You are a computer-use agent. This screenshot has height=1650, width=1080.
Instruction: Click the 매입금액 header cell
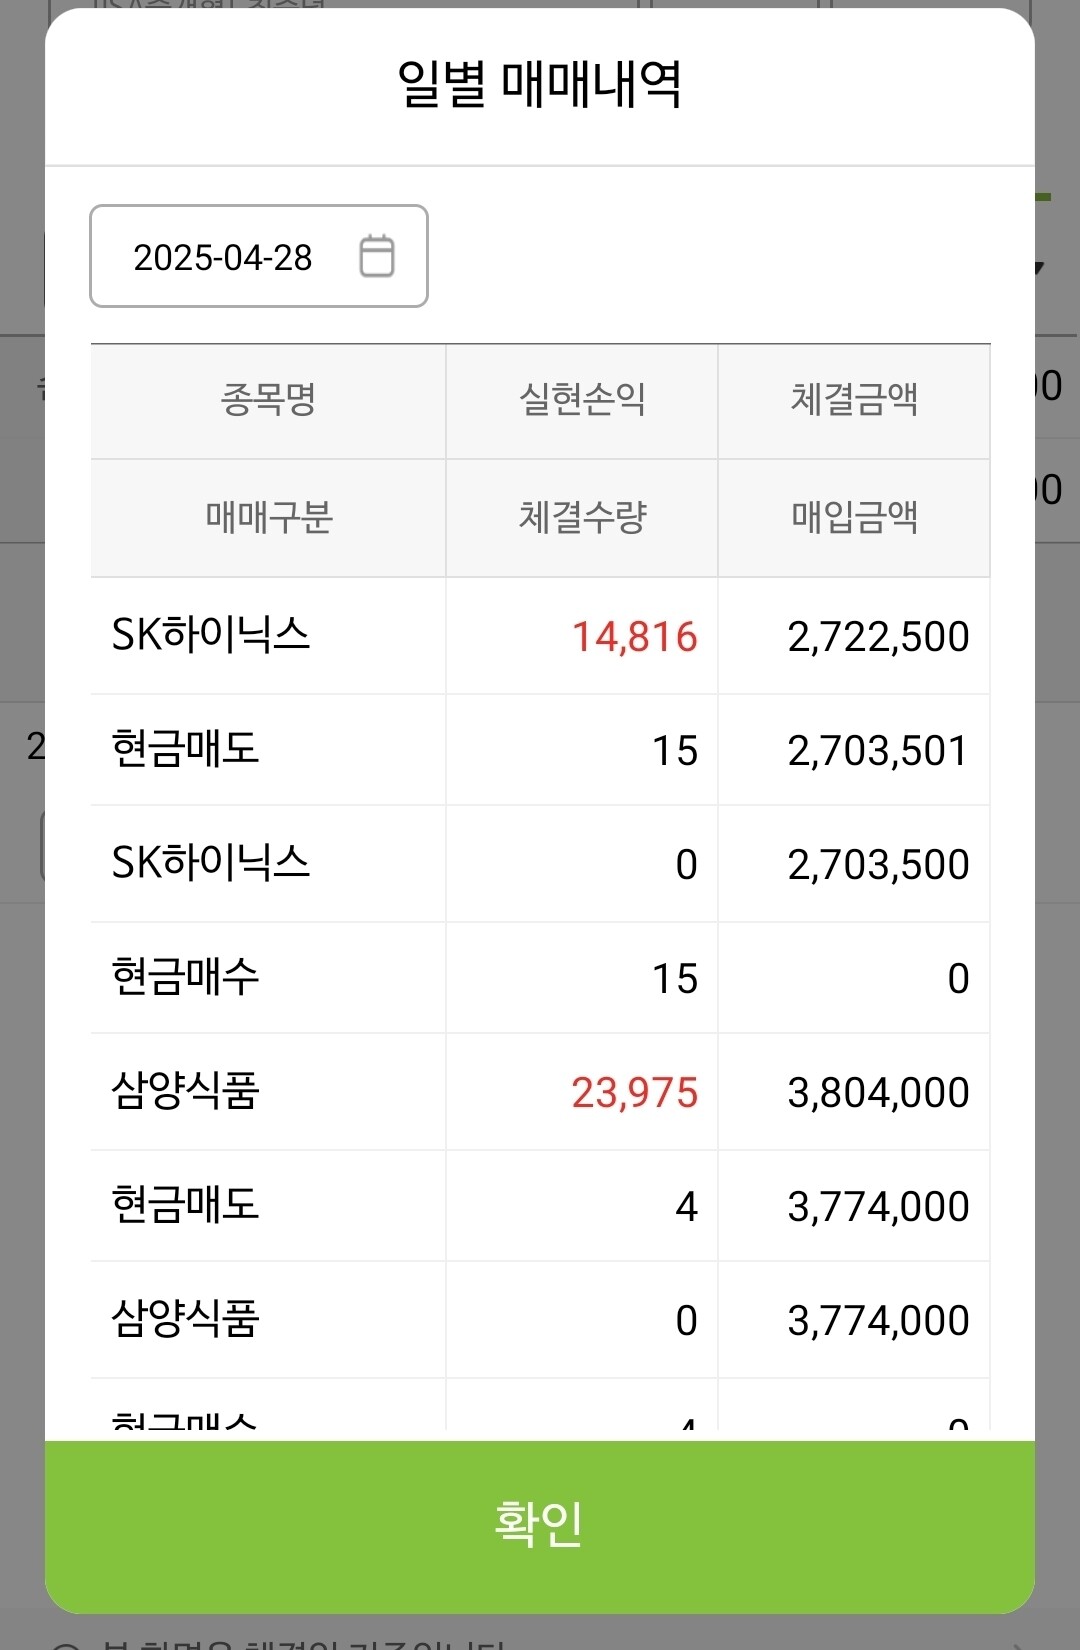pos(854,518)
